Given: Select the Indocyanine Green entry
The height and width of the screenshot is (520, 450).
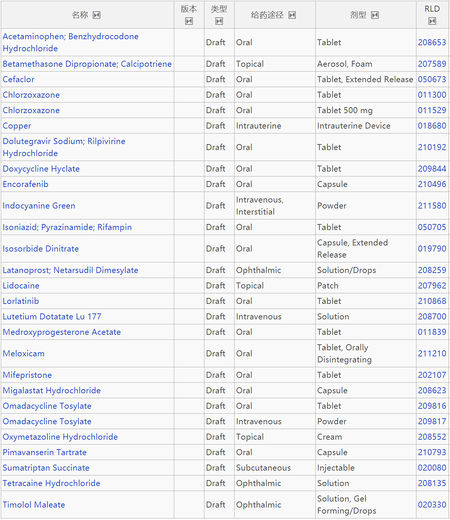Looking at the screenshot, I should point(39,206).
